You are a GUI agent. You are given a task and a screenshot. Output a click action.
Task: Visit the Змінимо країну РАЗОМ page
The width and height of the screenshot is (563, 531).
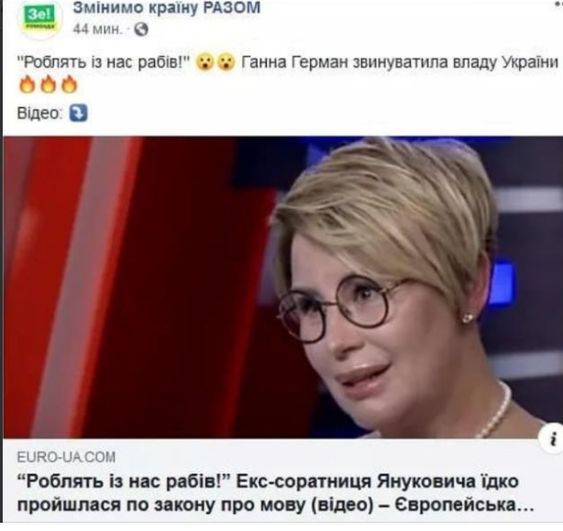click(167, 8)
